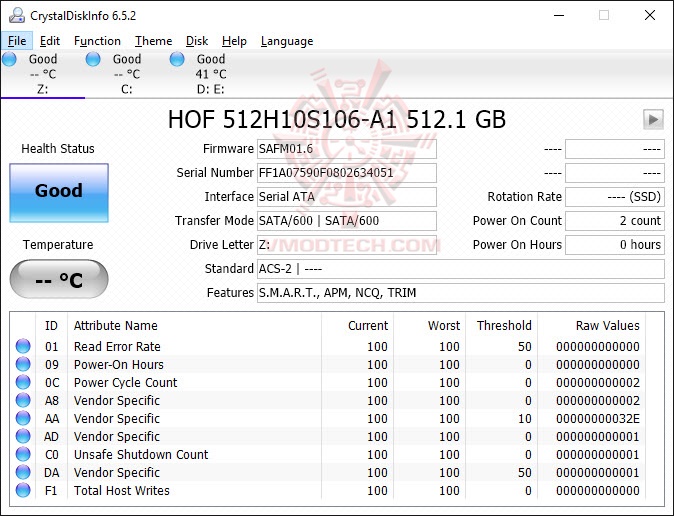Screen dimensions: 674x516
Task: Click the Interface field Serial ATA
Action: (x=346, y=197)
